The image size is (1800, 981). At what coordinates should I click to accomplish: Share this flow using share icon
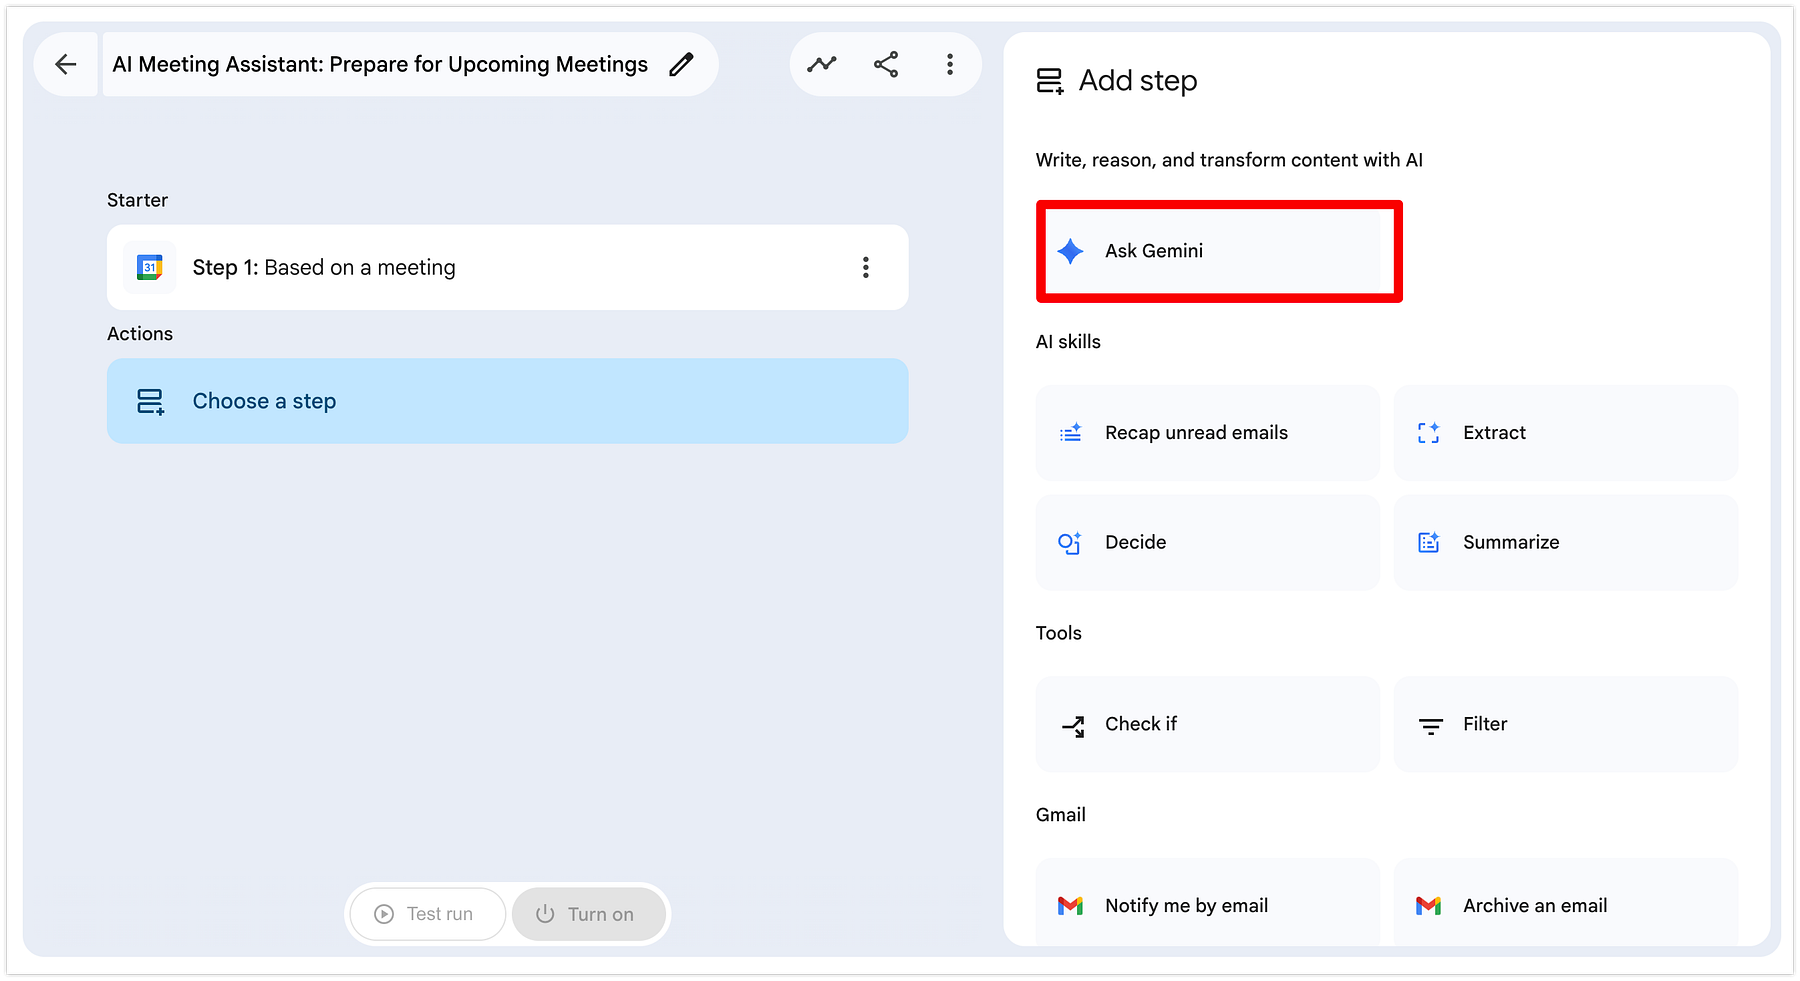[x=886, y=65]
